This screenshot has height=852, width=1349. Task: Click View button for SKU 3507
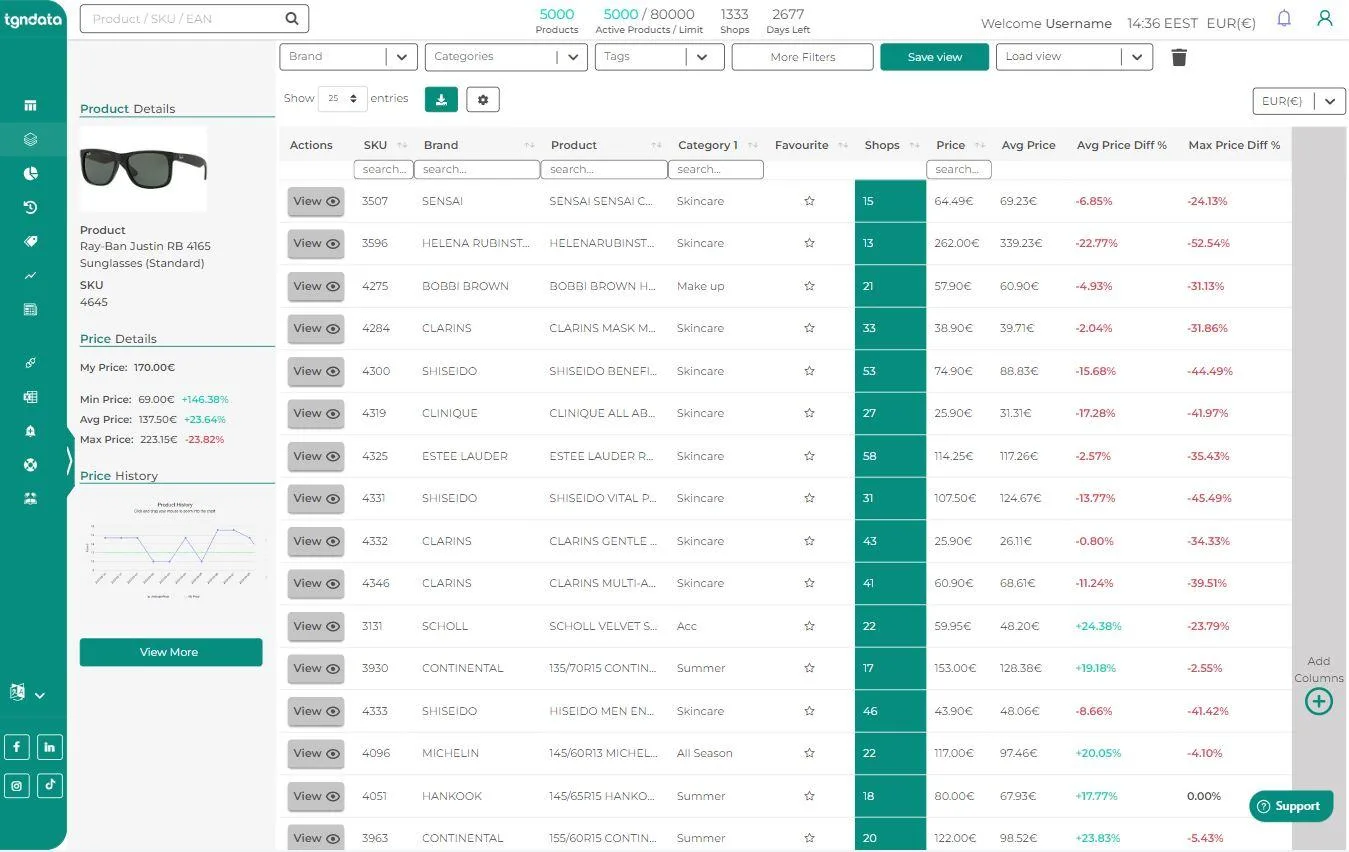[316, 201]
